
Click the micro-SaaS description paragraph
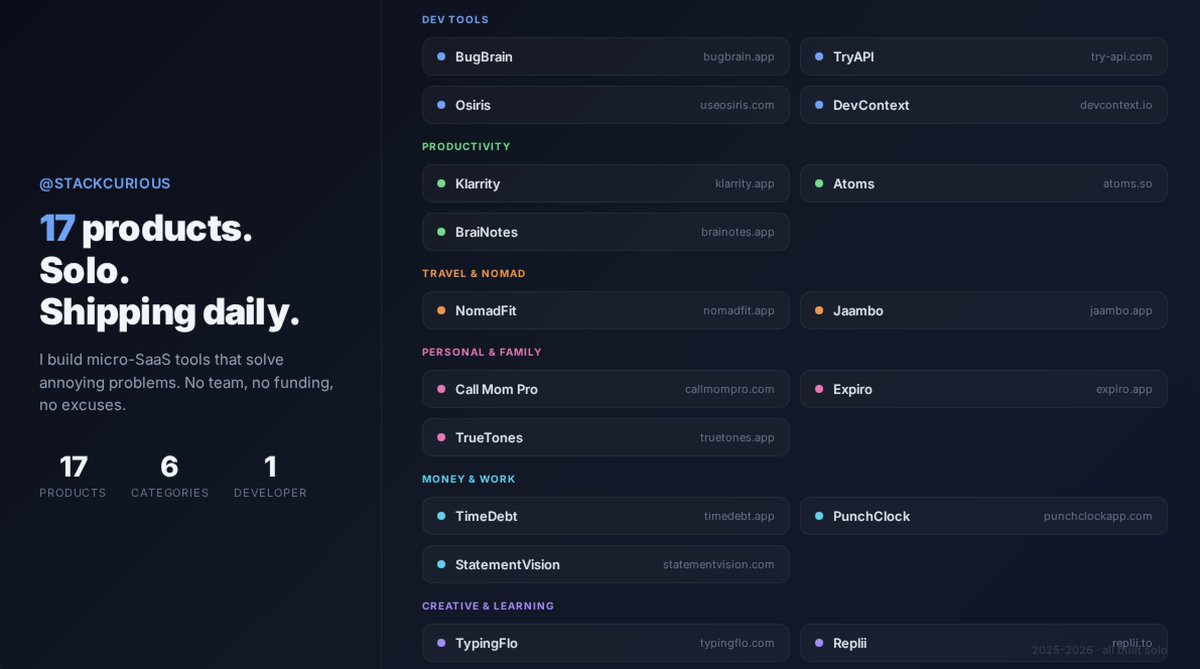coord(187,382)
